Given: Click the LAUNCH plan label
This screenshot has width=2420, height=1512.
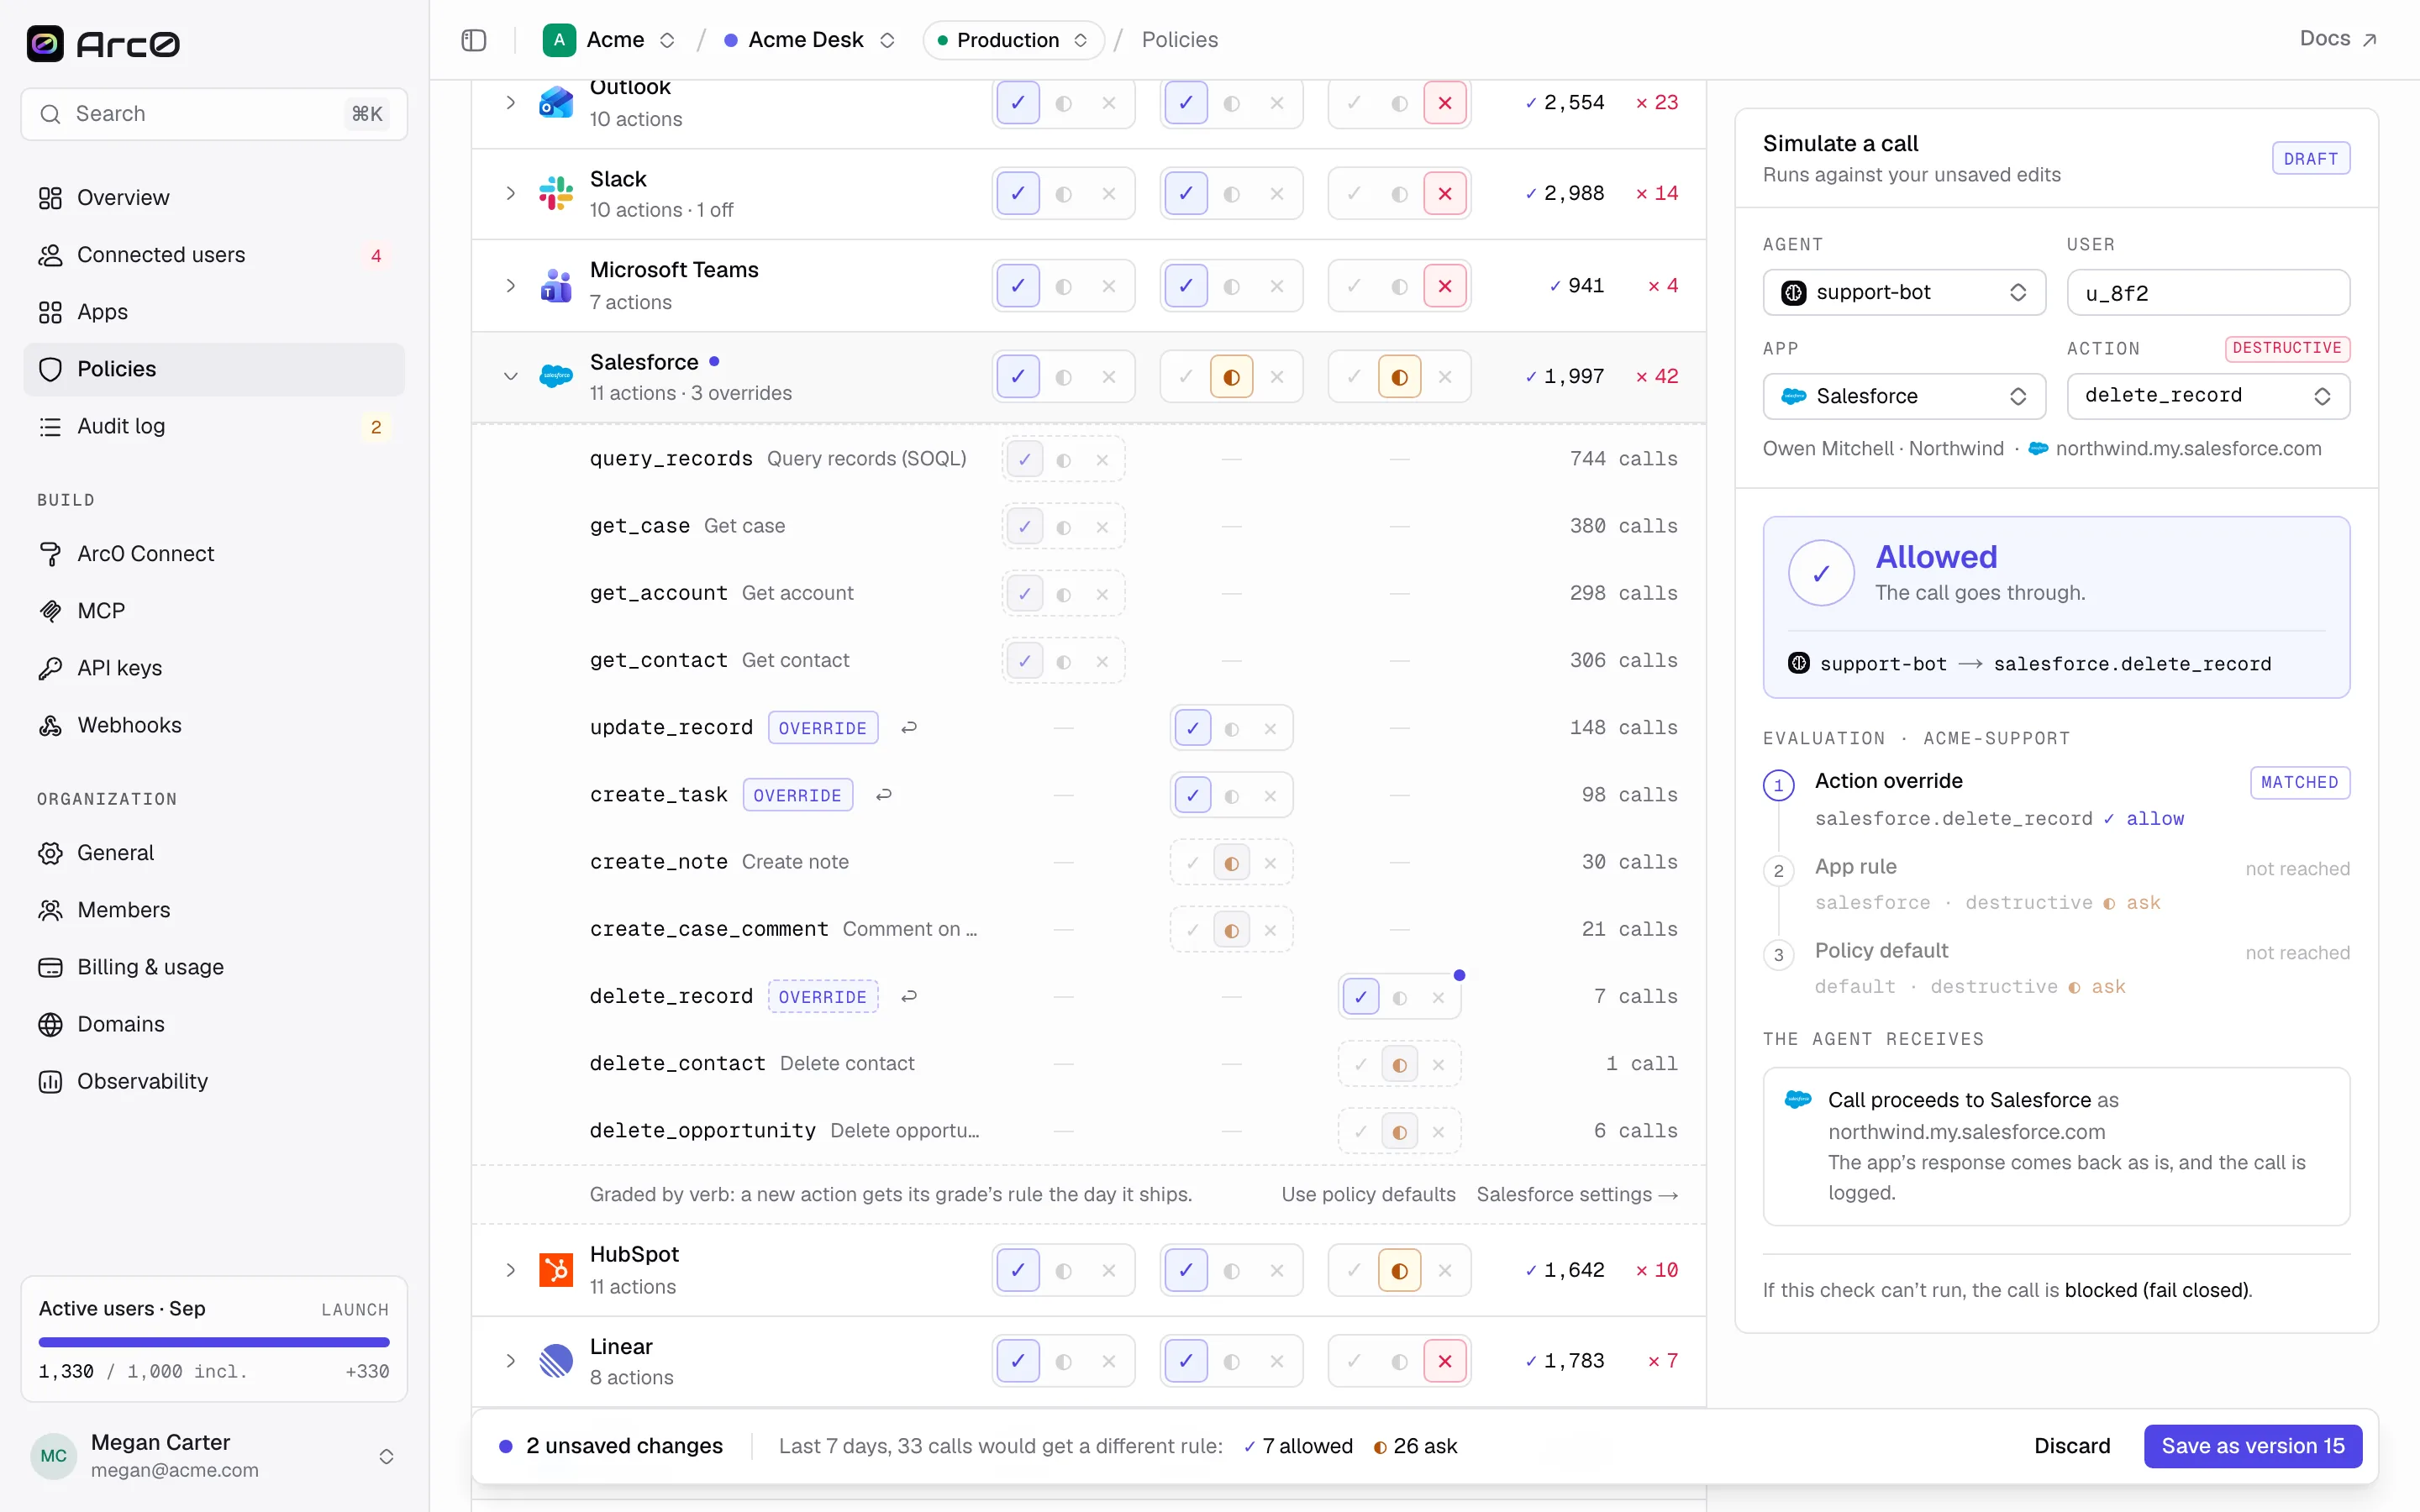Looking at the screenshot, I should point(355,1310).
